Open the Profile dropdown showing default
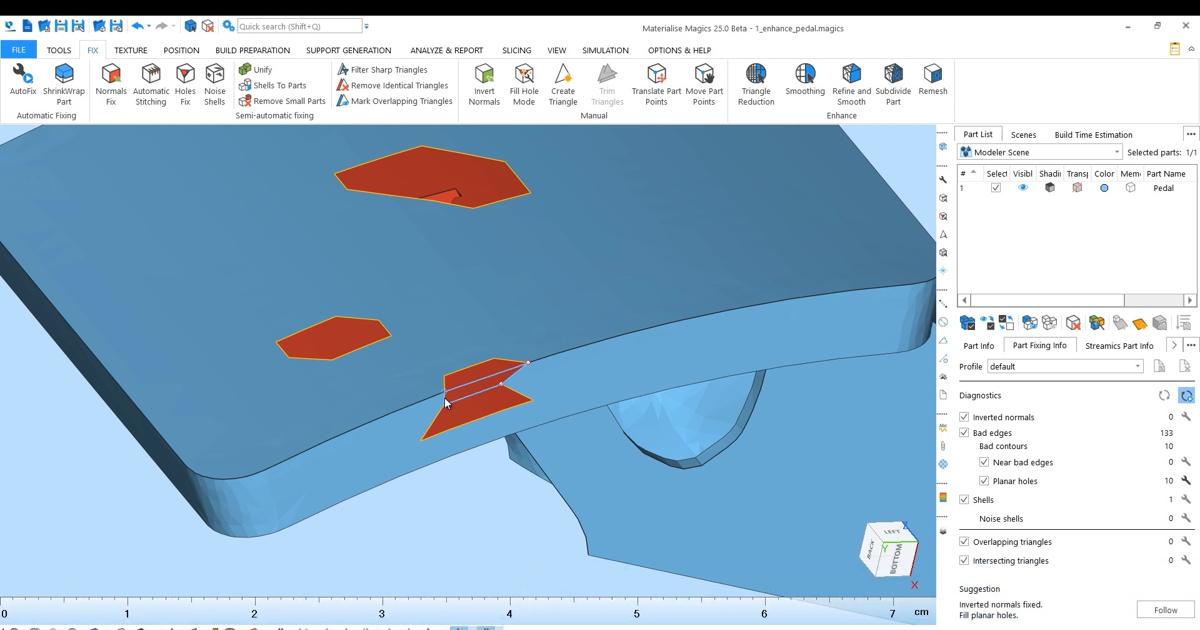 pyautogui.click(x=1137, y=366)
